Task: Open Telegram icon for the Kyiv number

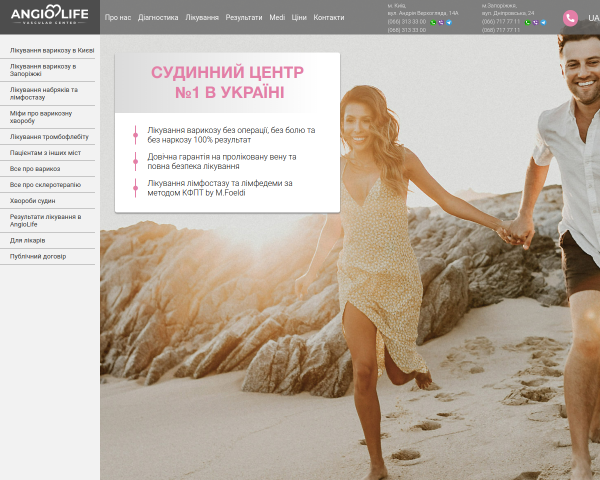Action: pos(449,22)
